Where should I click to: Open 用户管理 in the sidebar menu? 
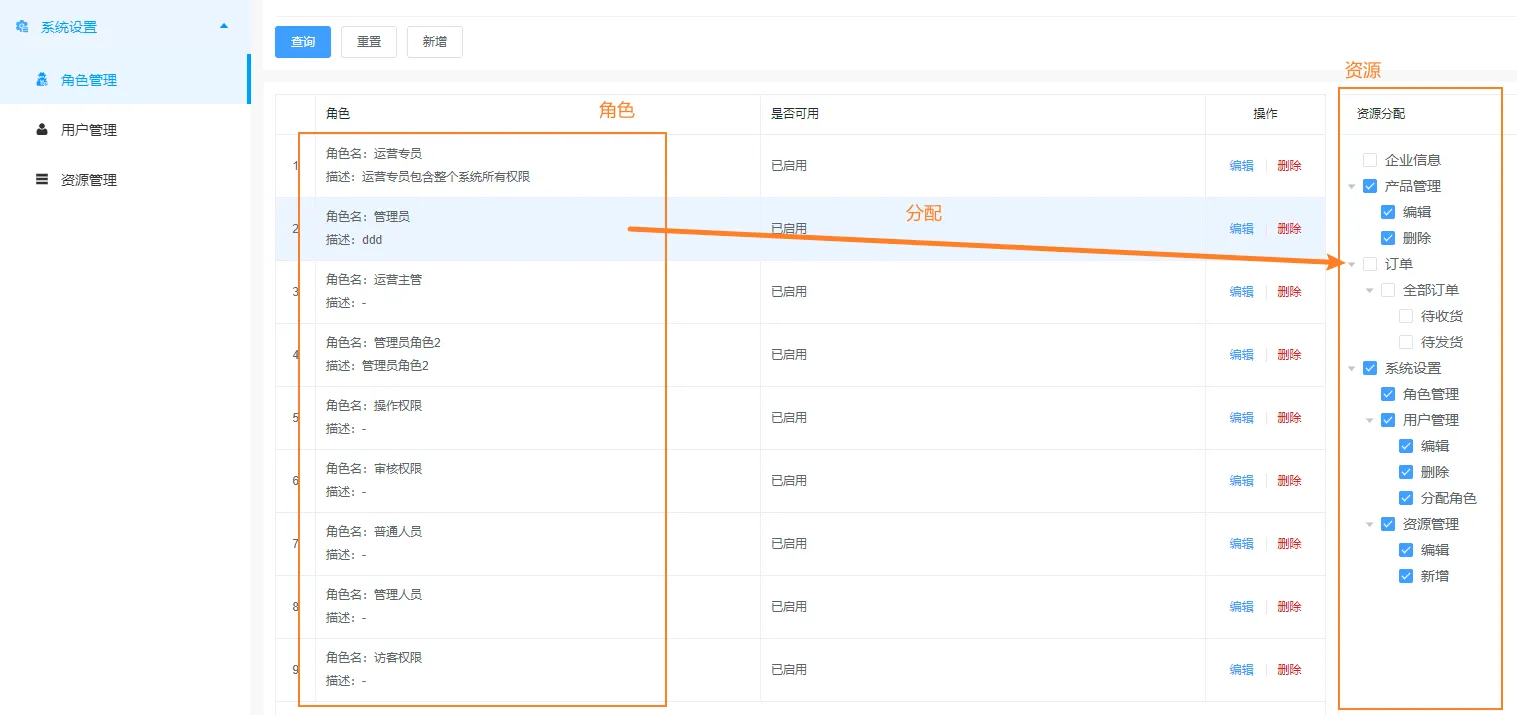pyautogui.click(x=89, y=130)
